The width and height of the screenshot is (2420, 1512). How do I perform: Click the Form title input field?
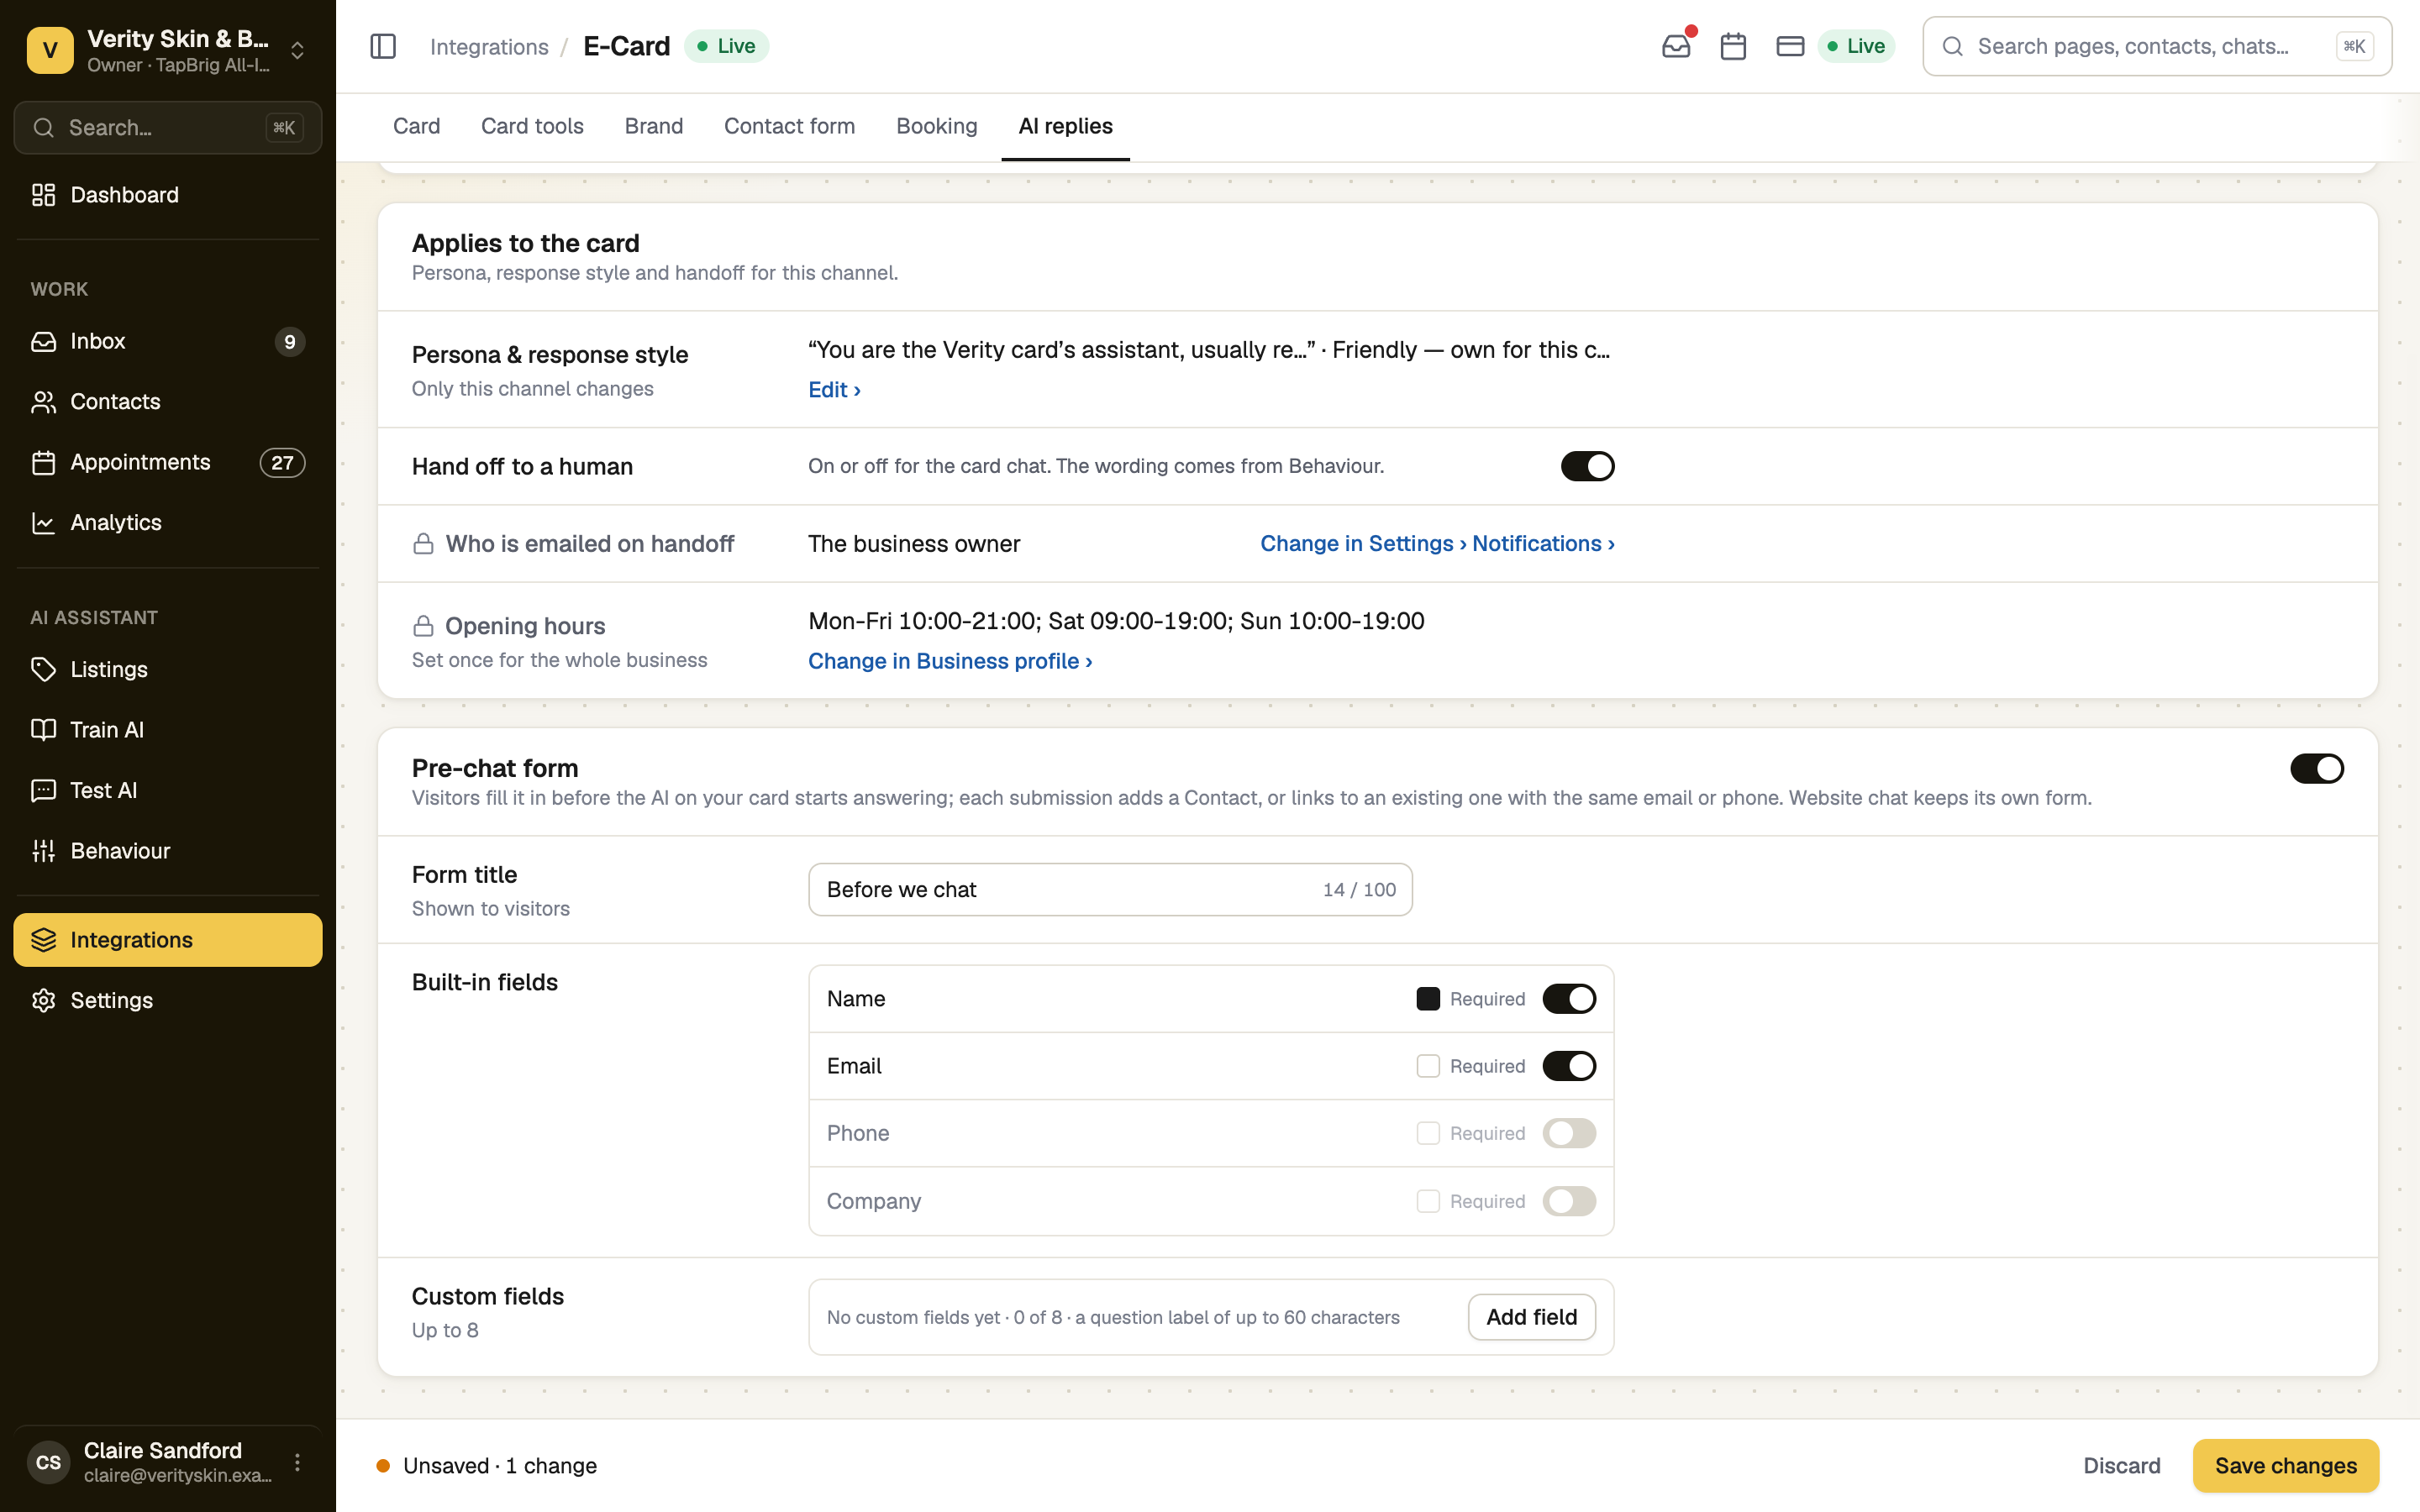(1110, 889)
